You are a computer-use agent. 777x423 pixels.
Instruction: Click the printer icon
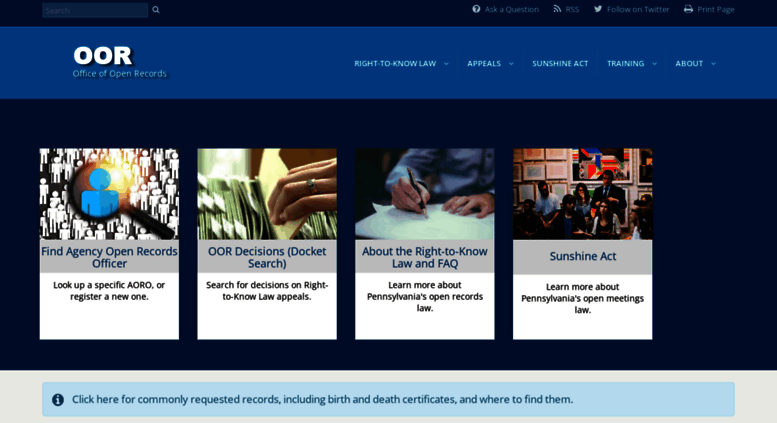point(688,9)
